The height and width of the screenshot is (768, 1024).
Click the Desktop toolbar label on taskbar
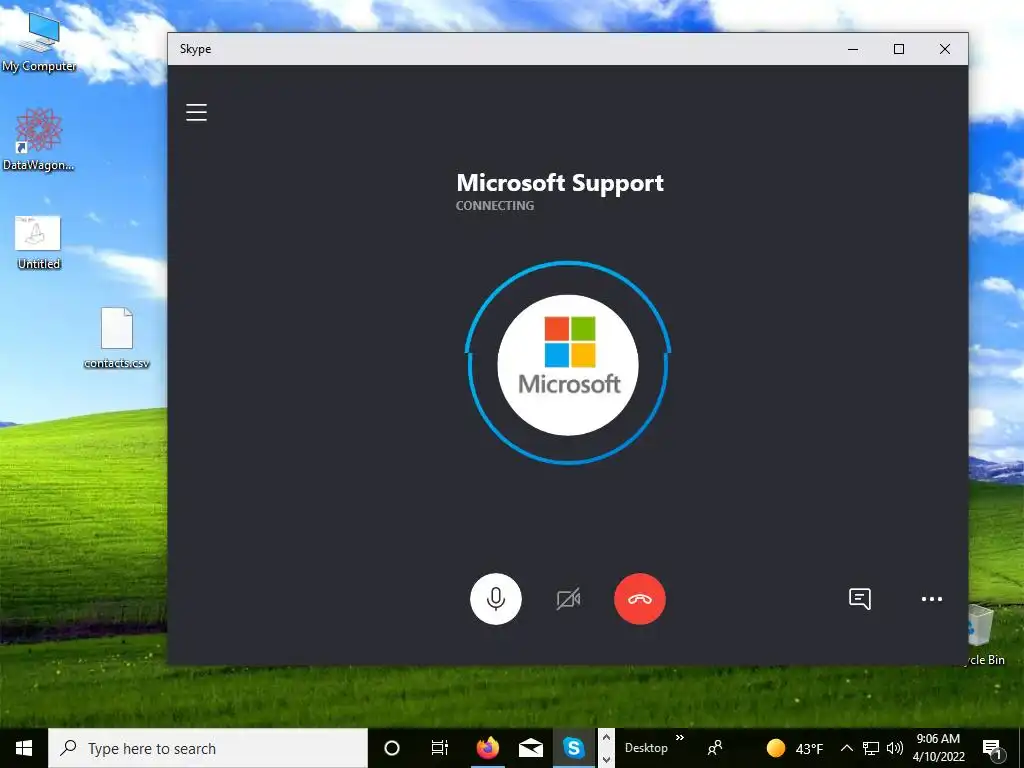pyautogui.click(x=646, y=748)
